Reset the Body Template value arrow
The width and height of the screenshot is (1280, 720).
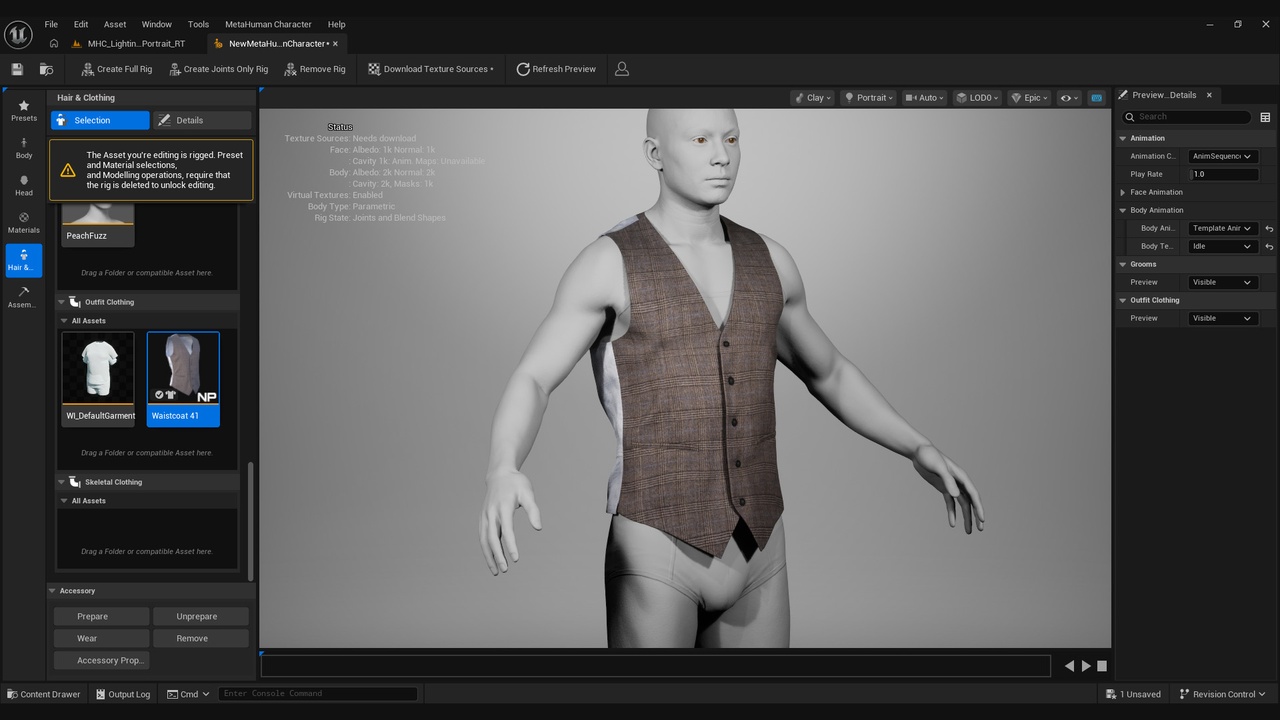[x=1269, y=246]
